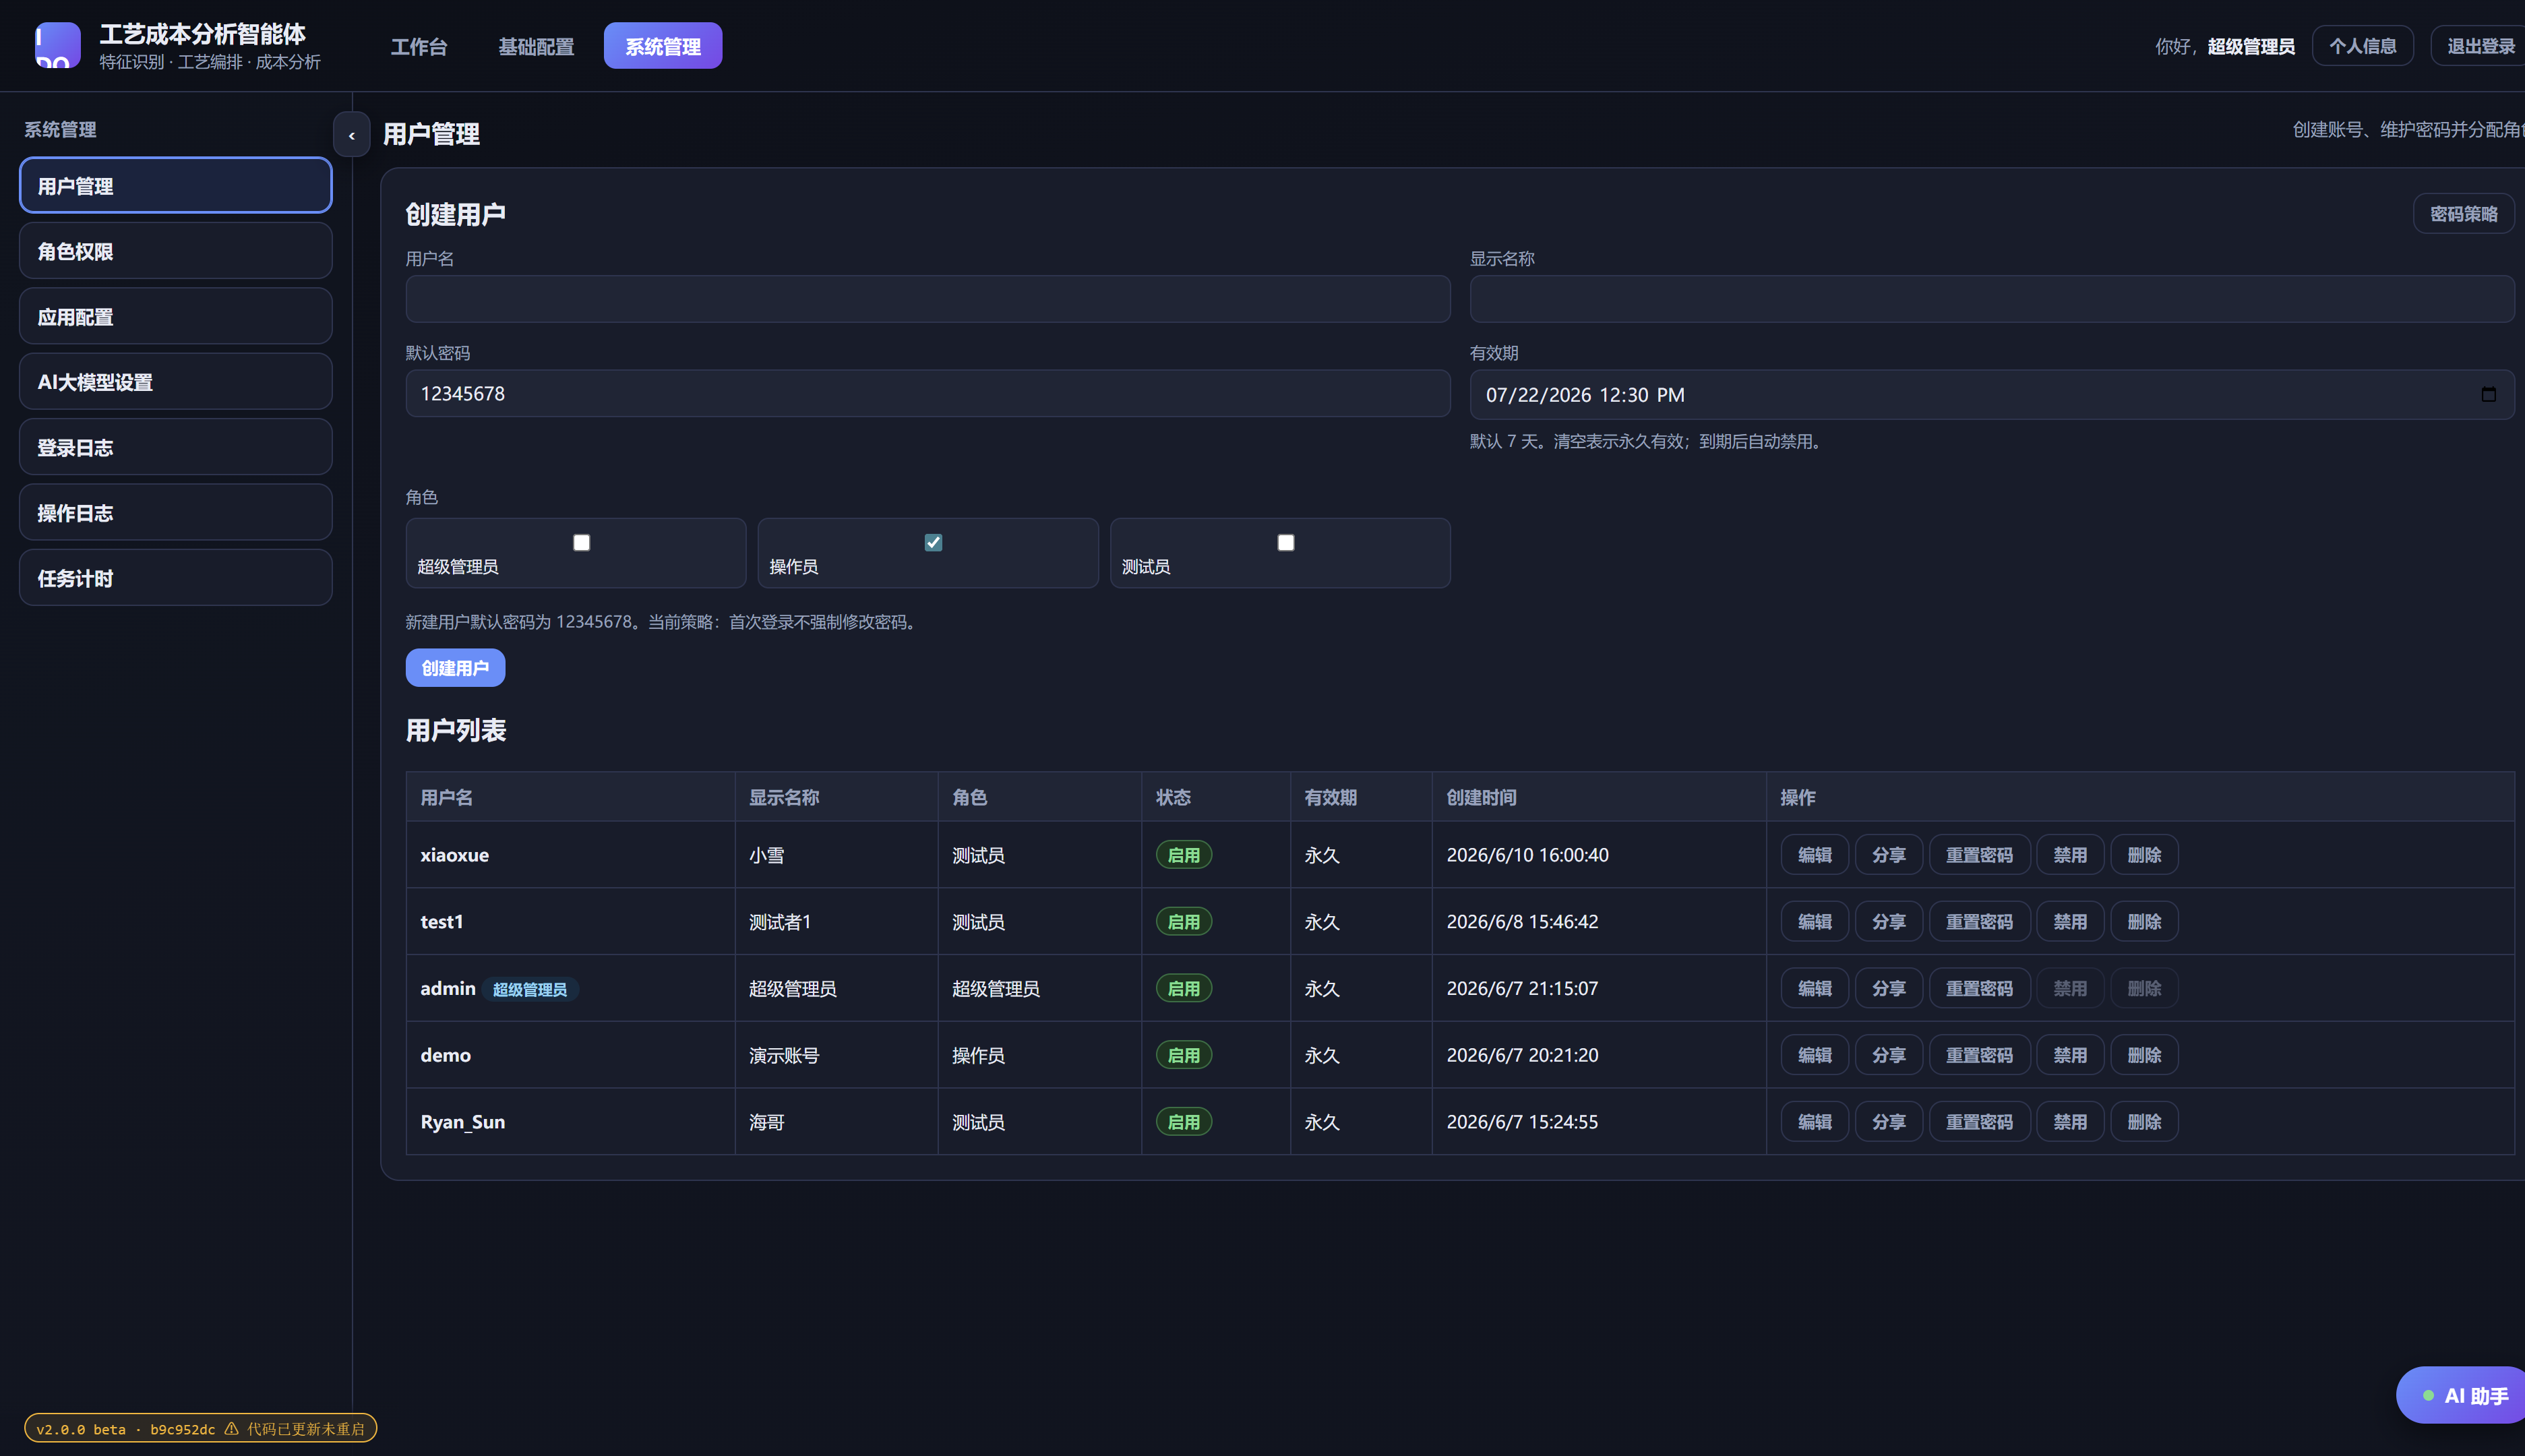Screen dimensions: 2525x1456
Task: Focus the 用户名 input field
Action: coord(928,299)
